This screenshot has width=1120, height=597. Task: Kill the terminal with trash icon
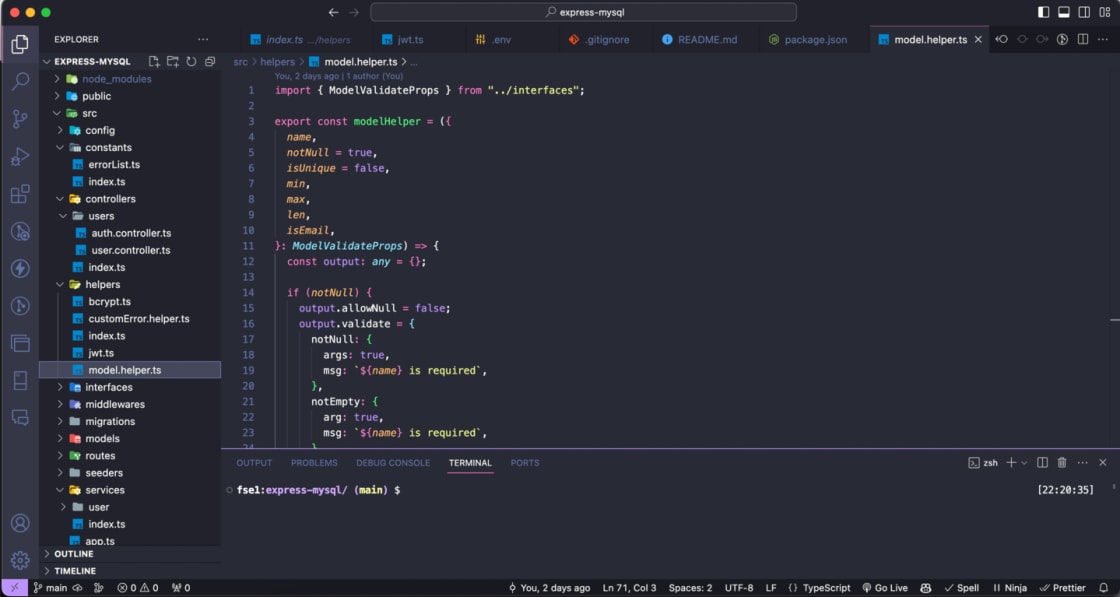coord(1062,463)
